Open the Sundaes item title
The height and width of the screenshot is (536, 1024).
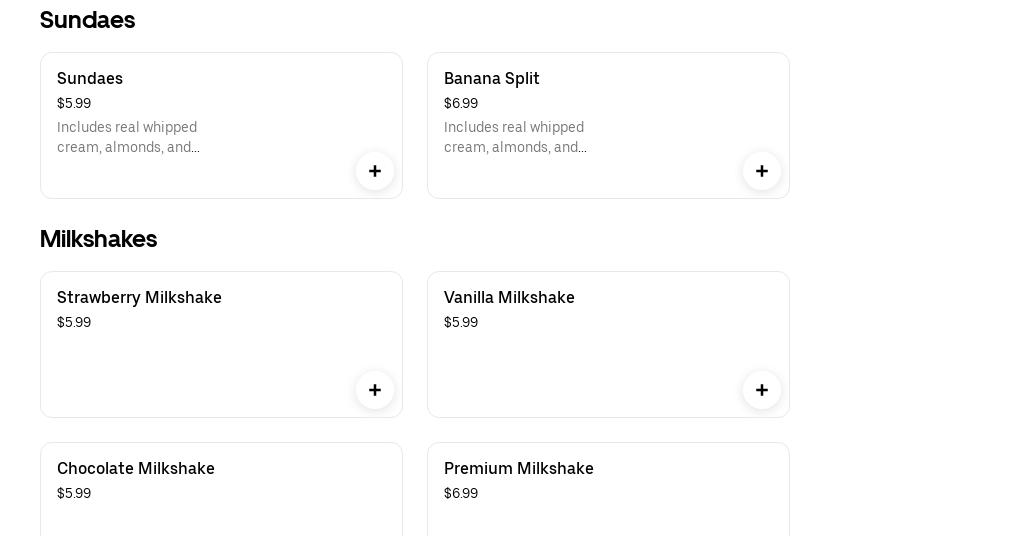point(90,79)
